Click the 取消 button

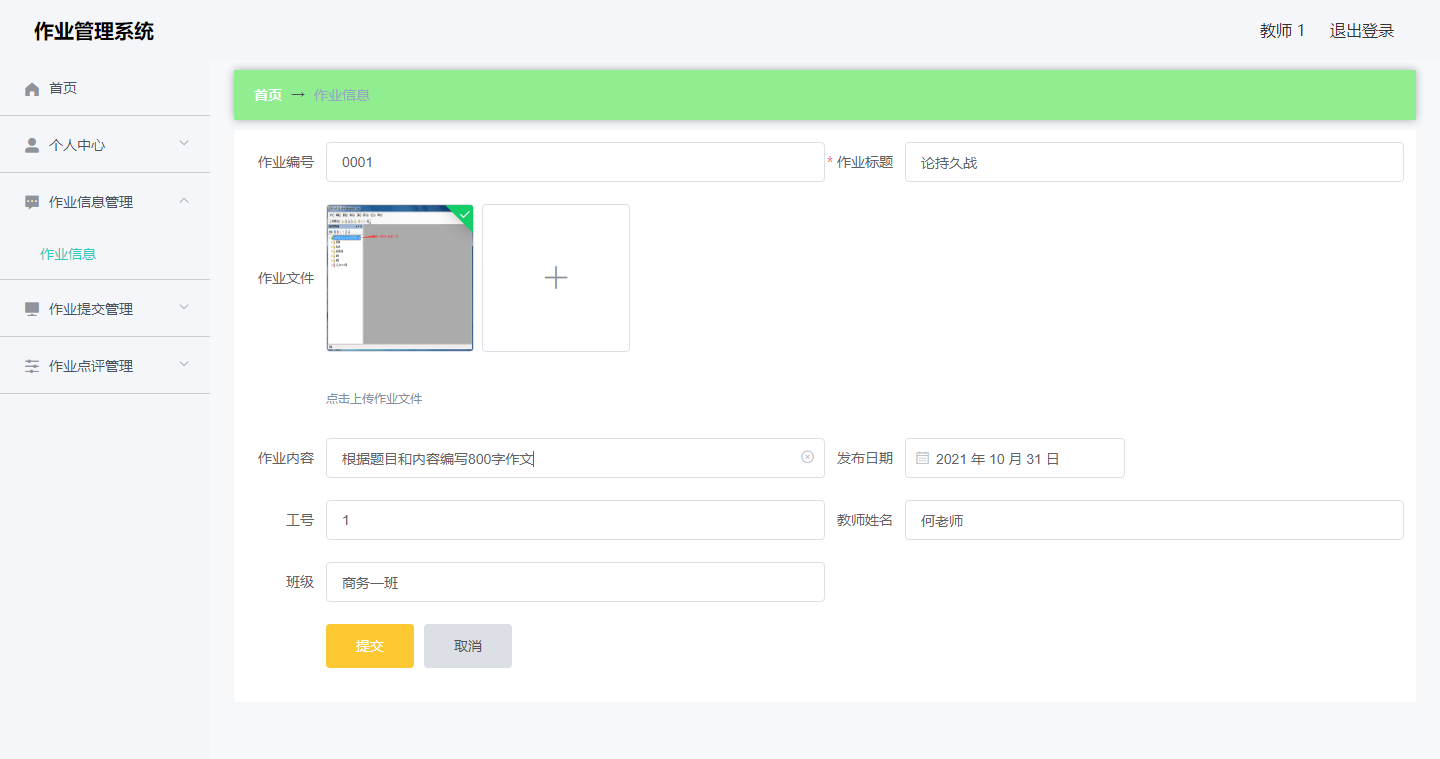point(468,646)
